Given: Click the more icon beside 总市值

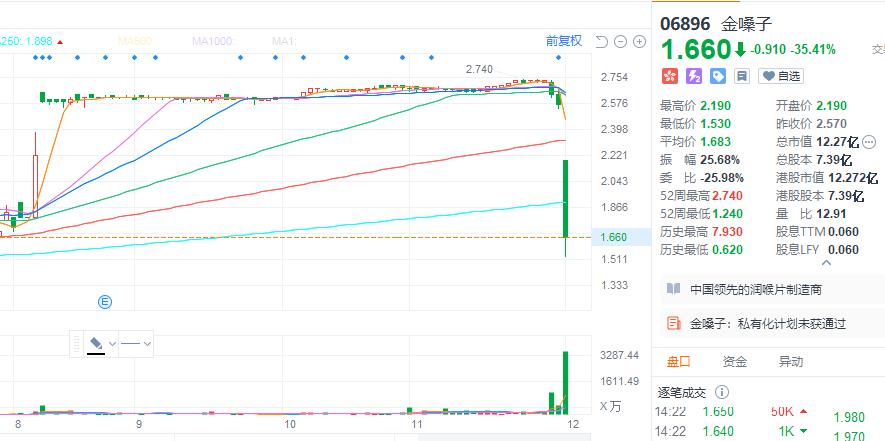Looking at the screenshot, I should tap(869, 142).
